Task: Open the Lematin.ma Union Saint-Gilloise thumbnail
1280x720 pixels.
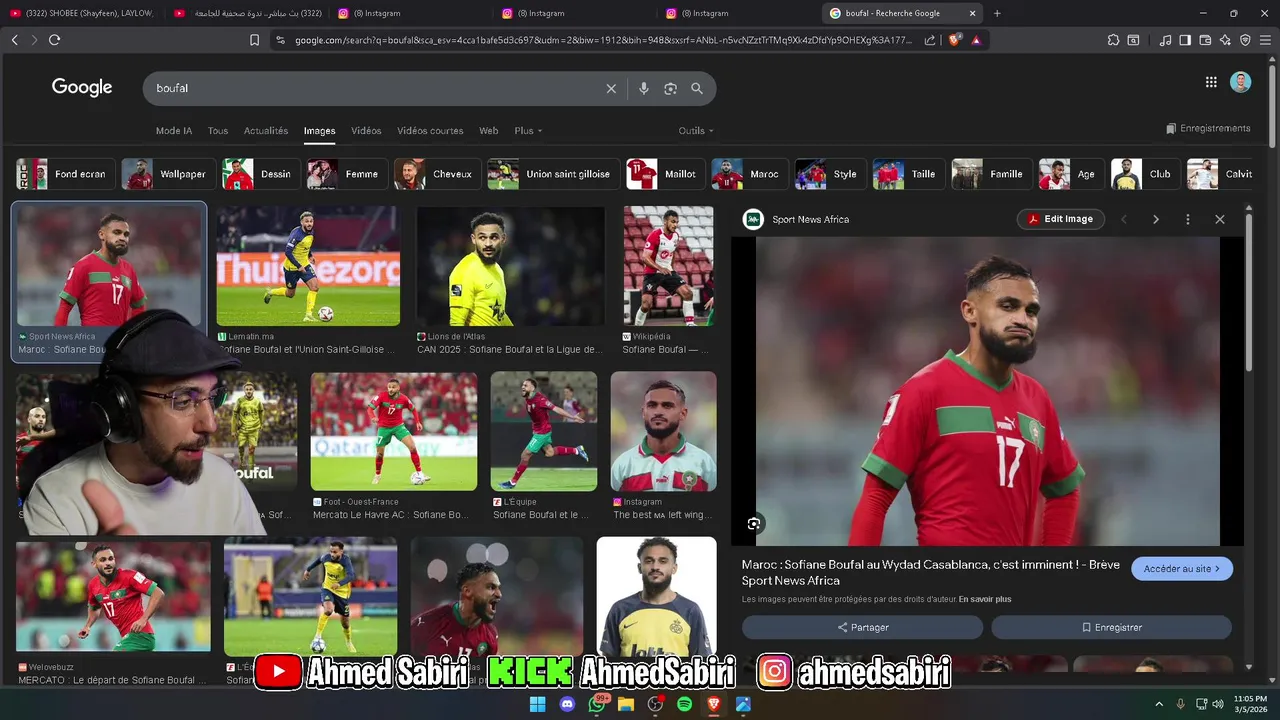Action: 308,266
